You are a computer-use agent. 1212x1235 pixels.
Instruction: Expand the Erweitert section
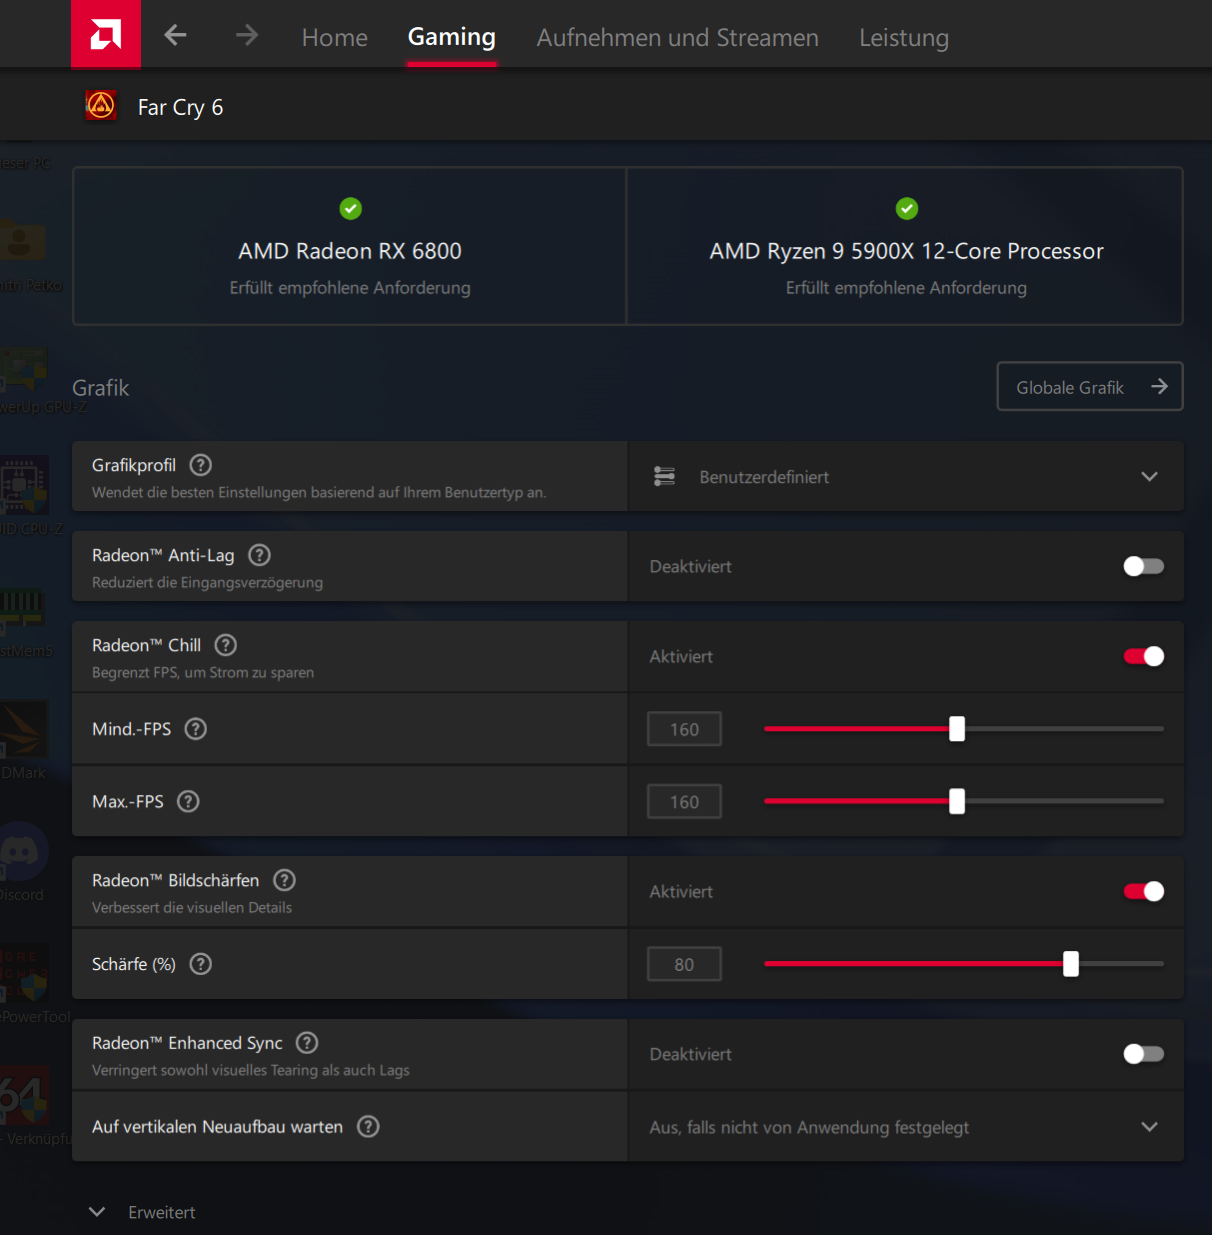click(x=142, y=1212)
